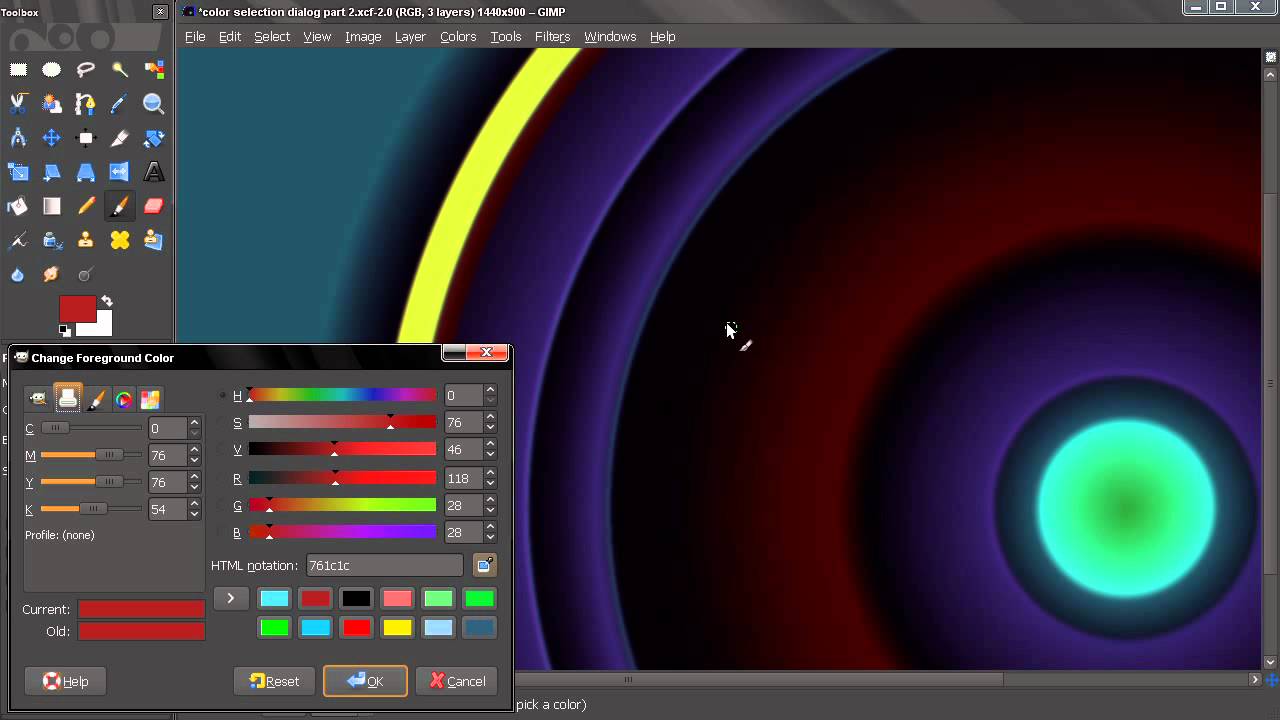
Task: Select the Eraser tool
Action: 153,206
